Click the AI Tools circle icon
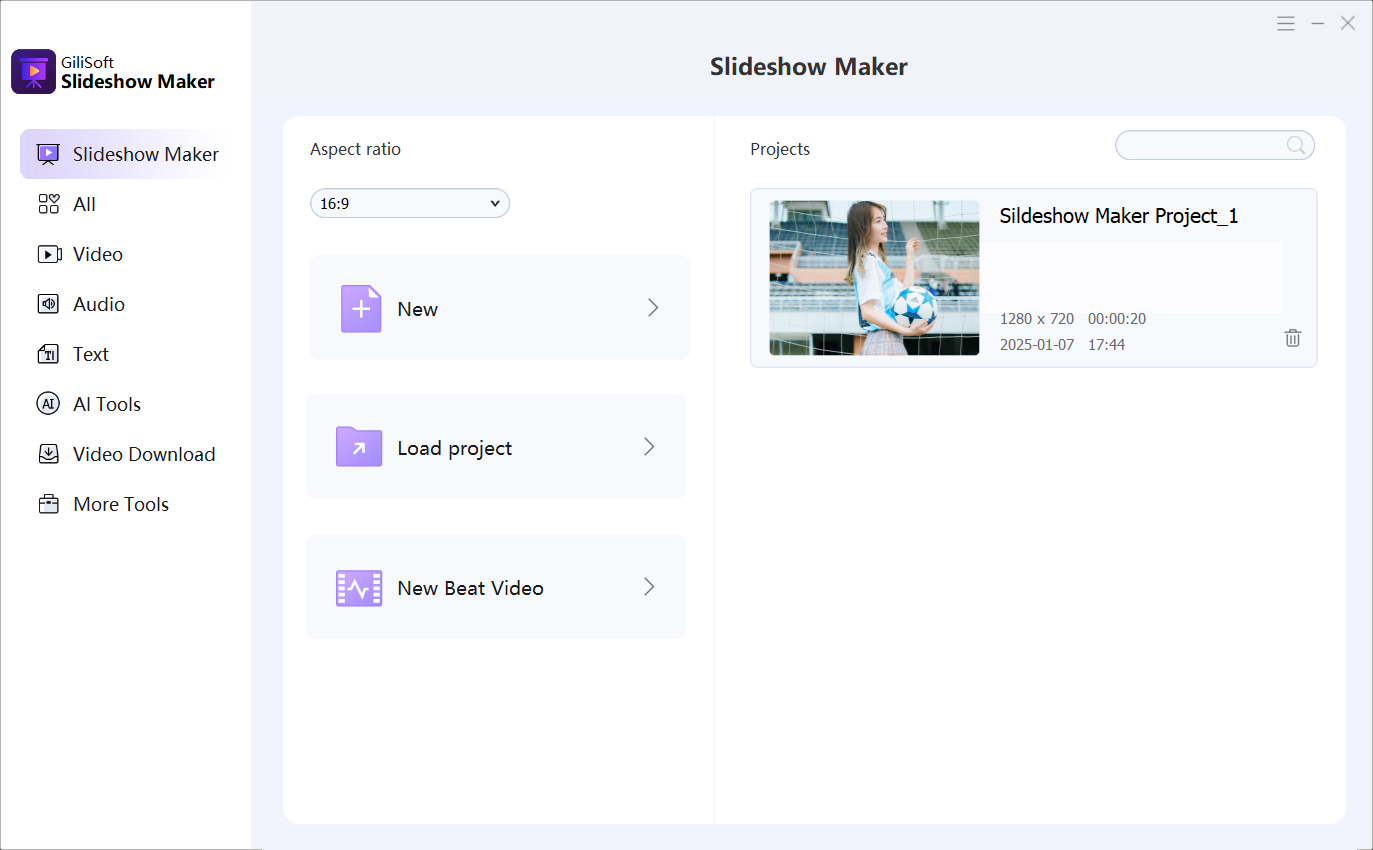This screenshot has height=850, width=1373. click(x=48, y=404)
